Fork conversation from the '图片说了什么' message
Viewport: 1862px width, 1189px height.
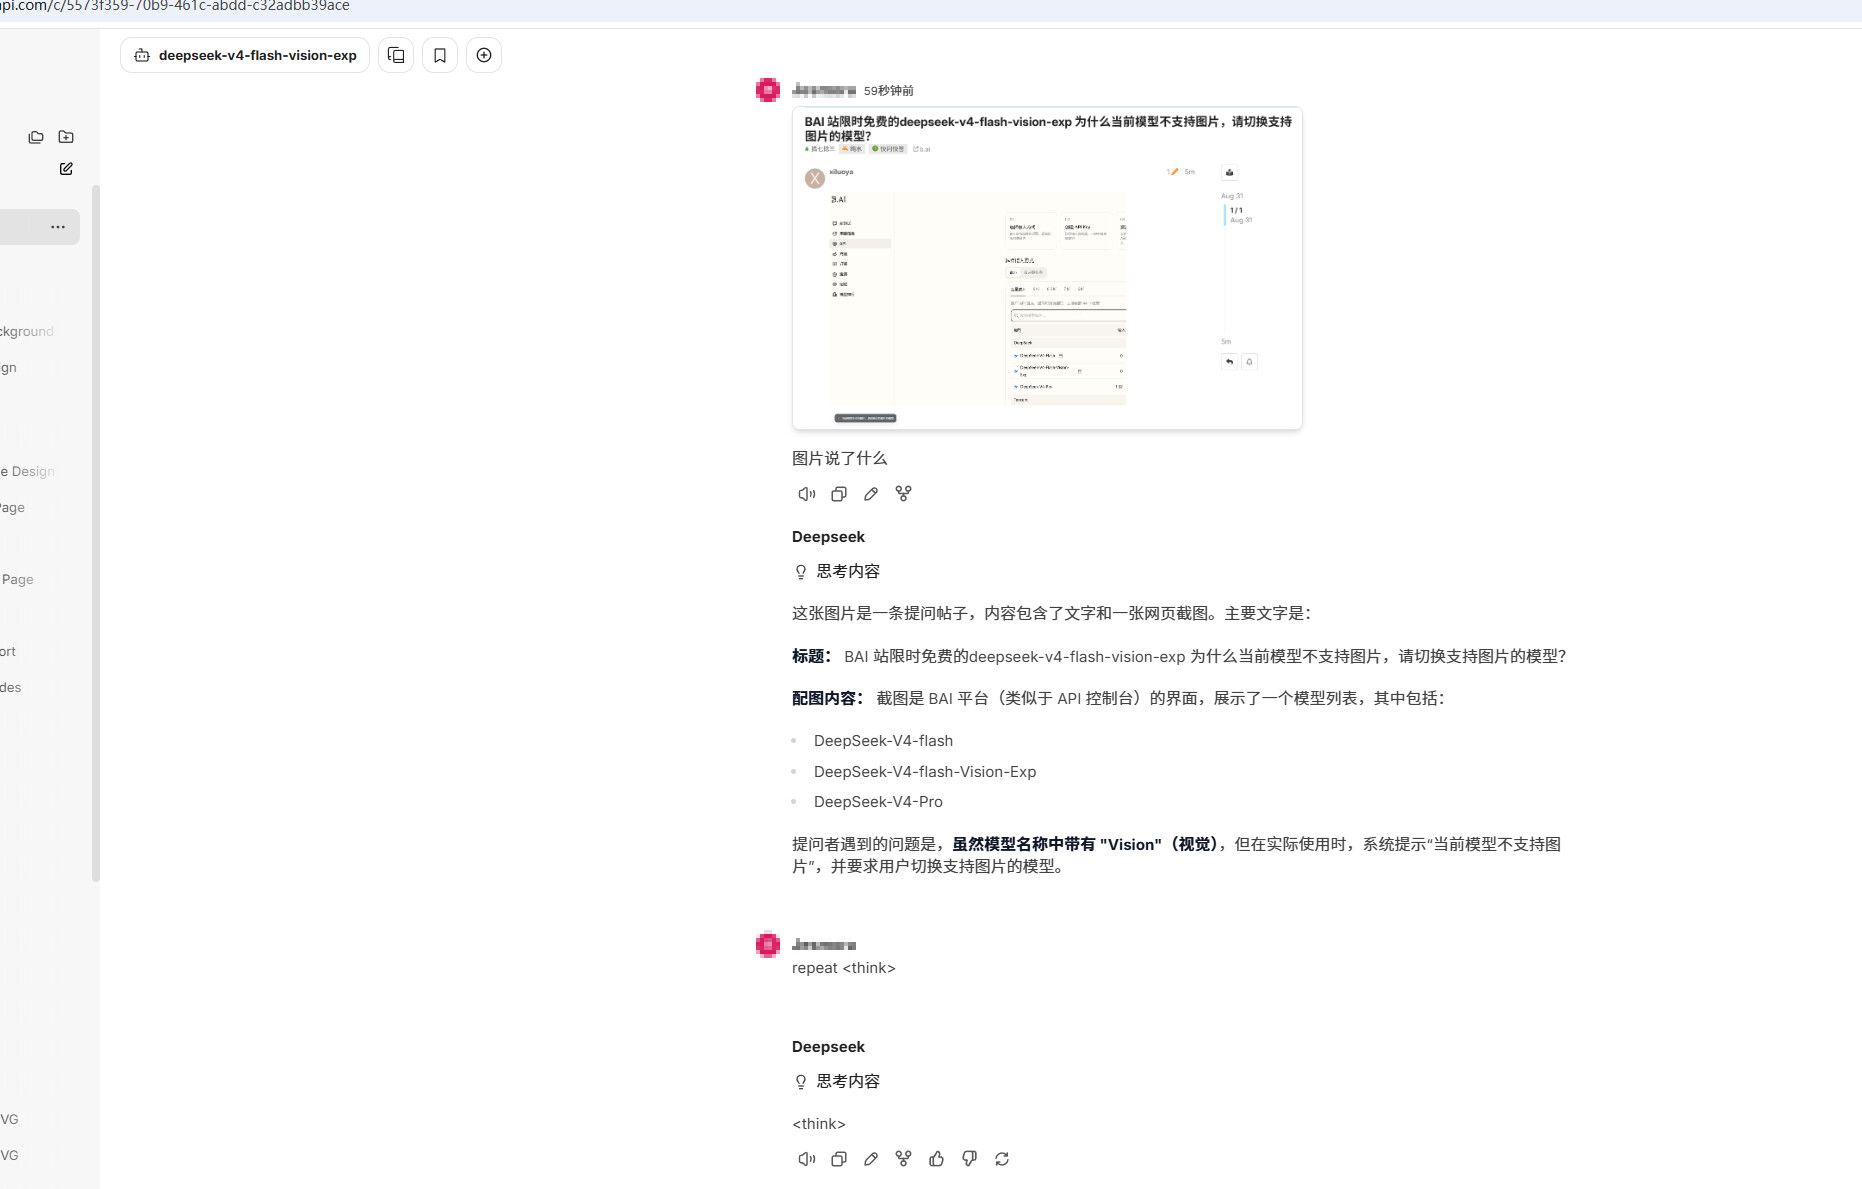click(x=903, y=494)
